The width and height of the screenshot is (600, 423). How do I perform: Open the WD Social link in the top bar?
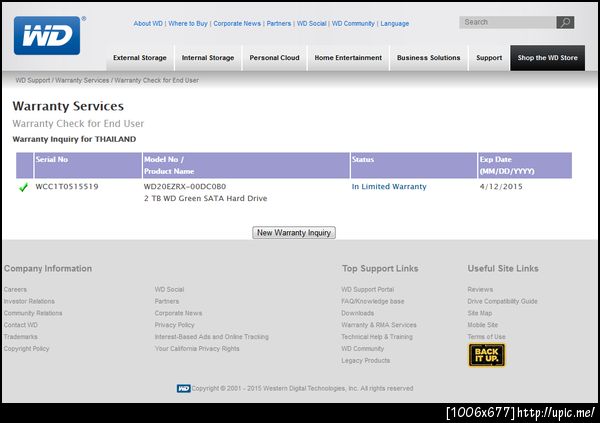pyautogui.click(x=311, y=24)
